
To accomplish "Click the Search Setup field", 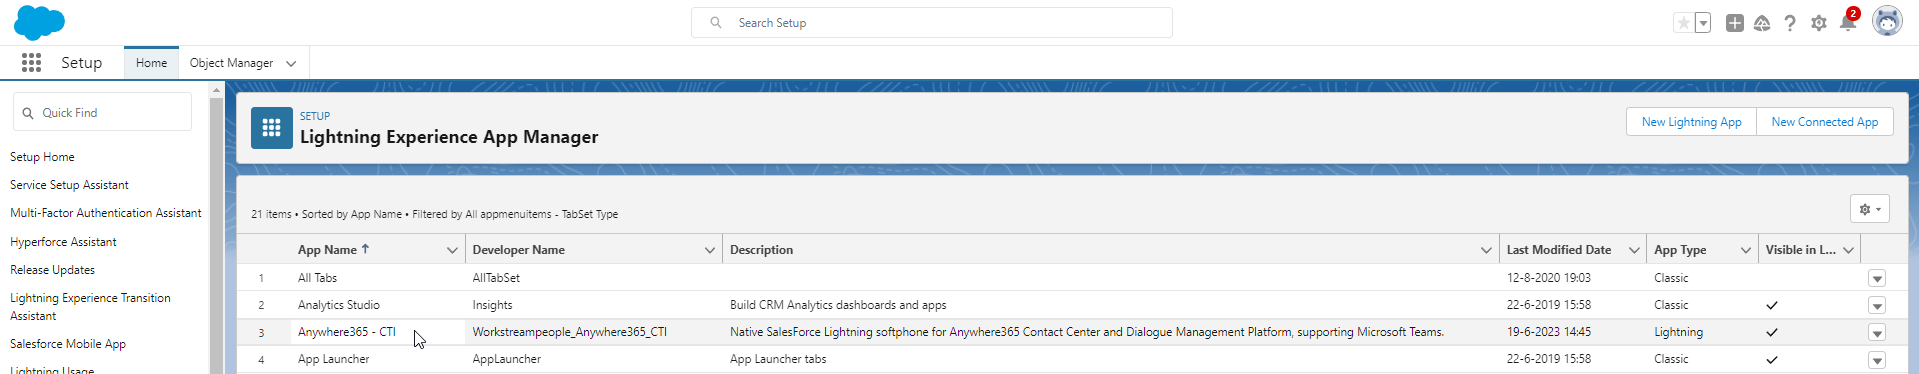I will coord(932,23).
